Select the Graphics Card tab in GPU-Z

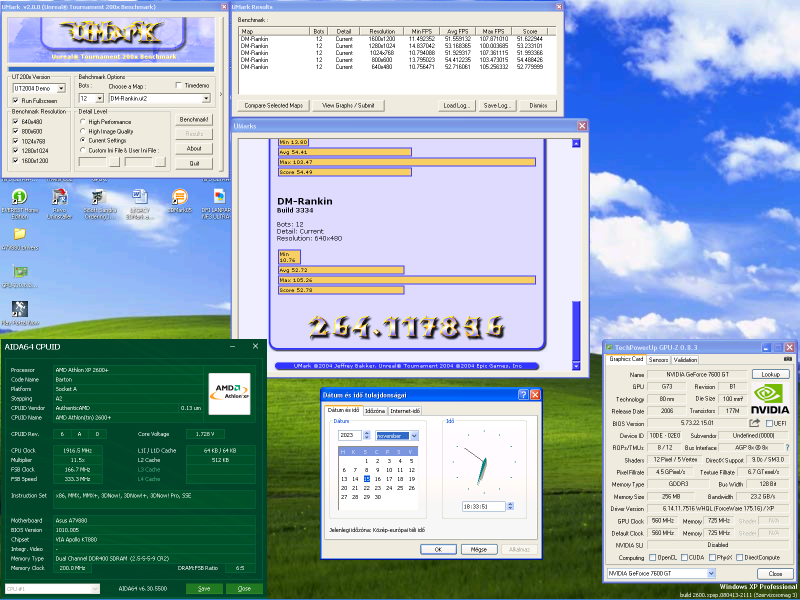tap(626, 359)
